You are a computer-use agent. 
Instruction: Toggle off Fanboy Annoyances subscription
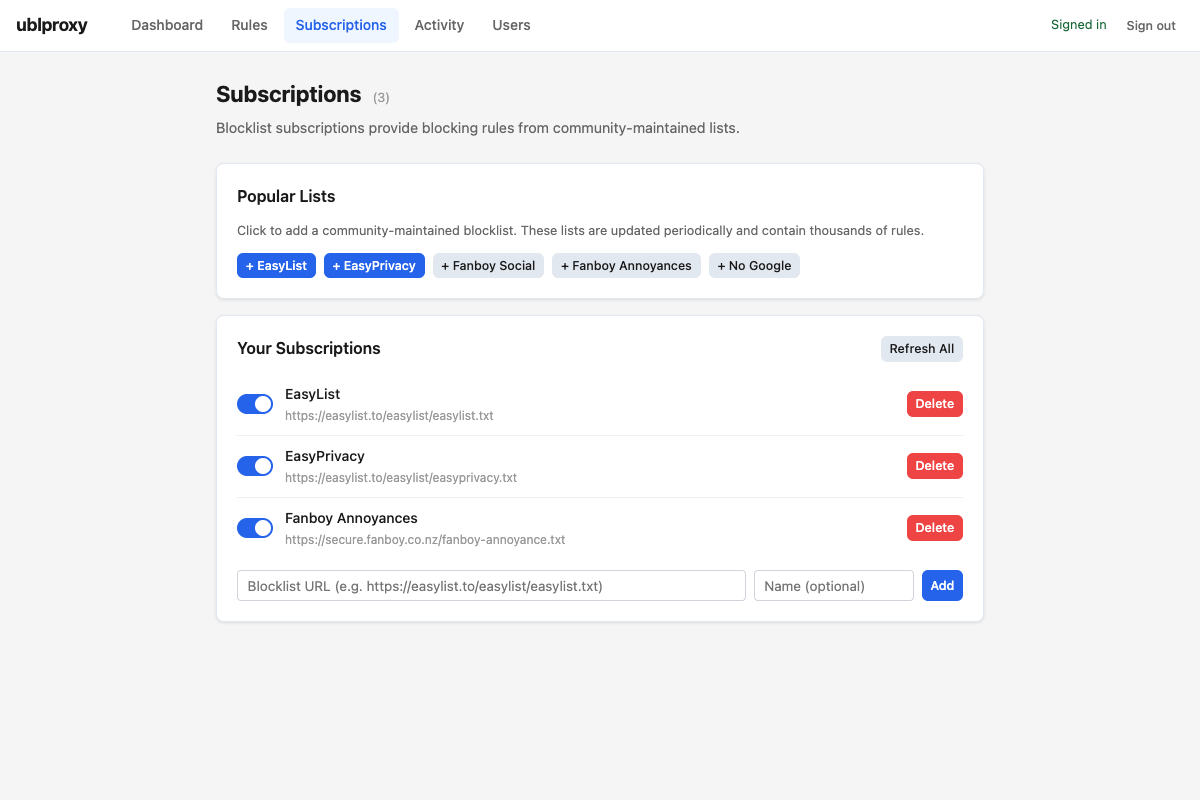[255, 528]
